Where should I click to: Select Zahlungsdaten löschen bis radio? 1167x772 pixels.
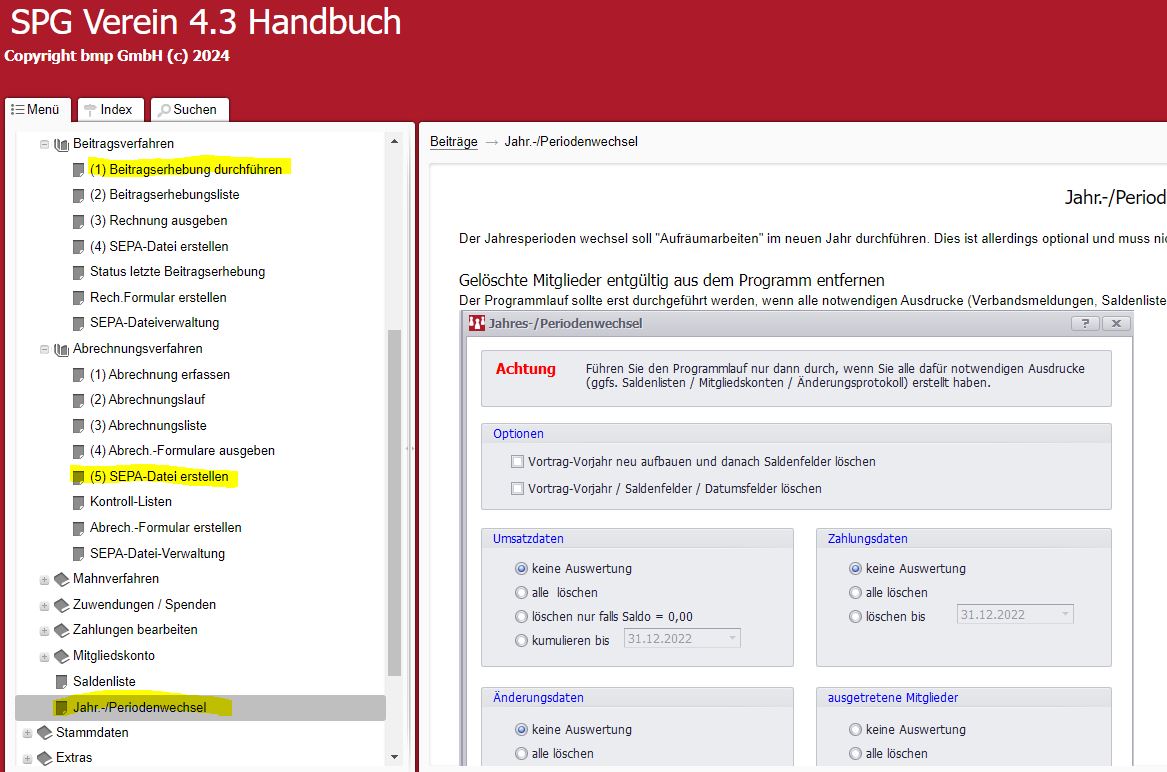point(855,616)
